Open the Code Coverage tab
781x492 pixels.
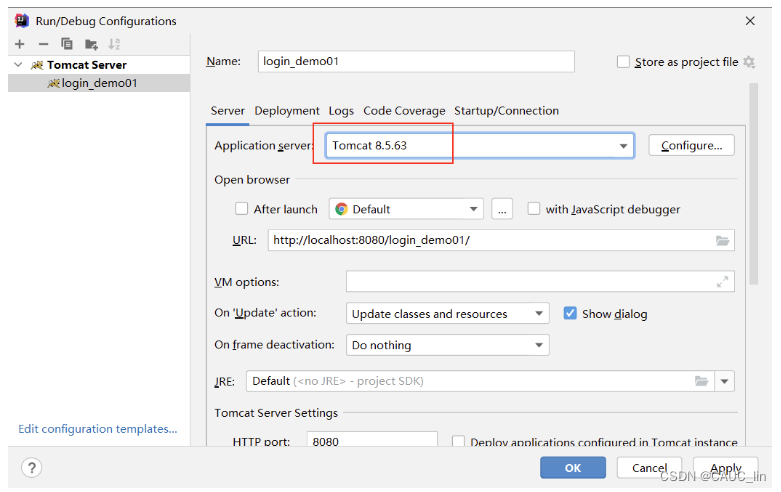point(404,111)
